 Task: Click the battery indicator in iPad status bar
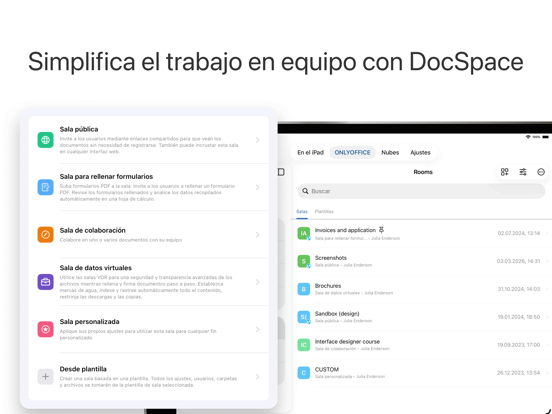(545, 137)
